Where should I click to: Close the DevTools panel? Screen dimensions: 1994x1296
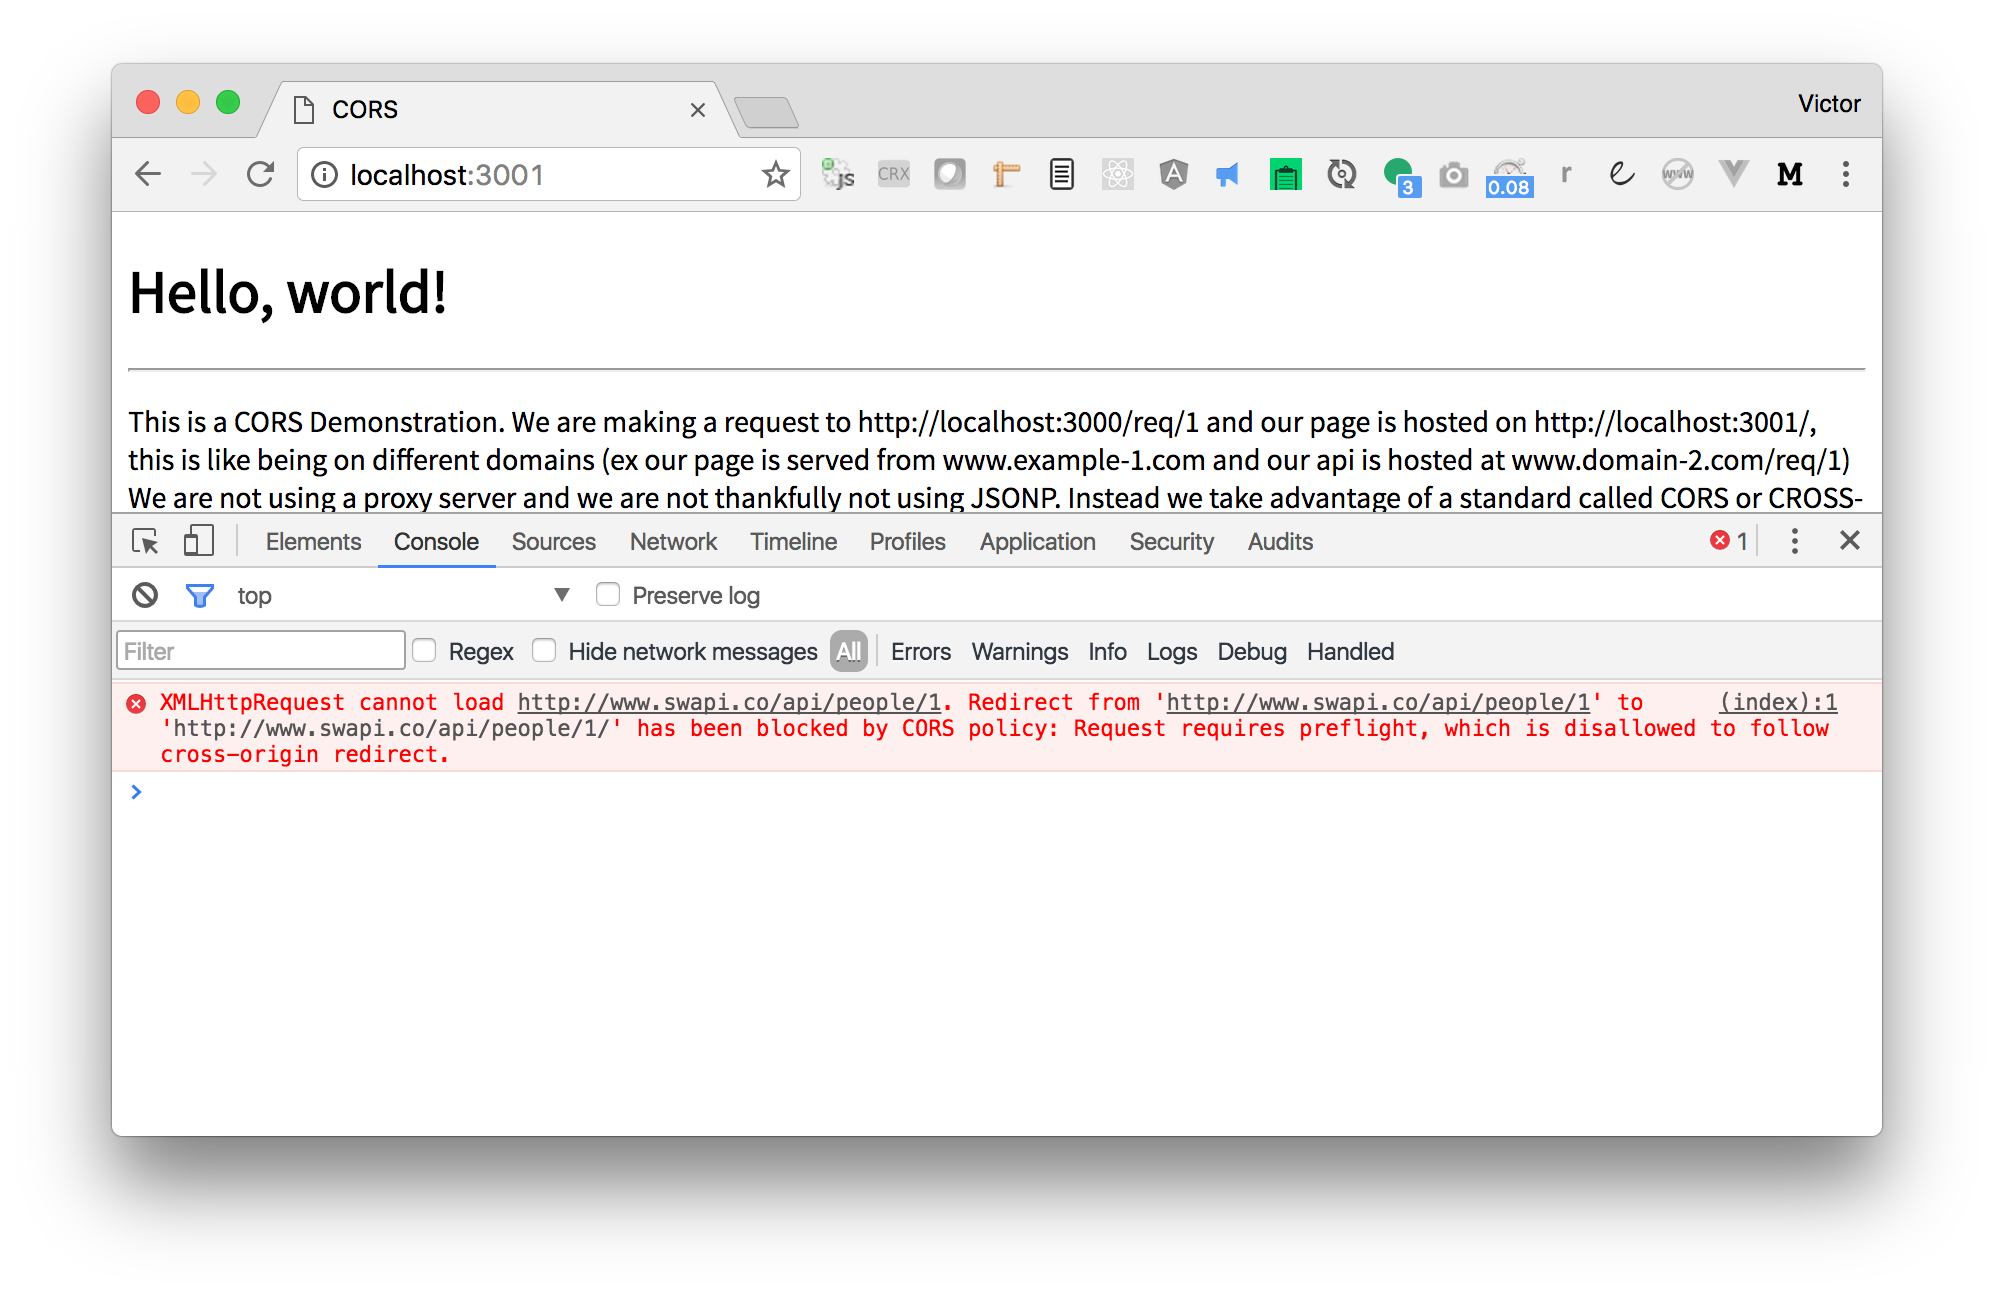(1850, 541)
